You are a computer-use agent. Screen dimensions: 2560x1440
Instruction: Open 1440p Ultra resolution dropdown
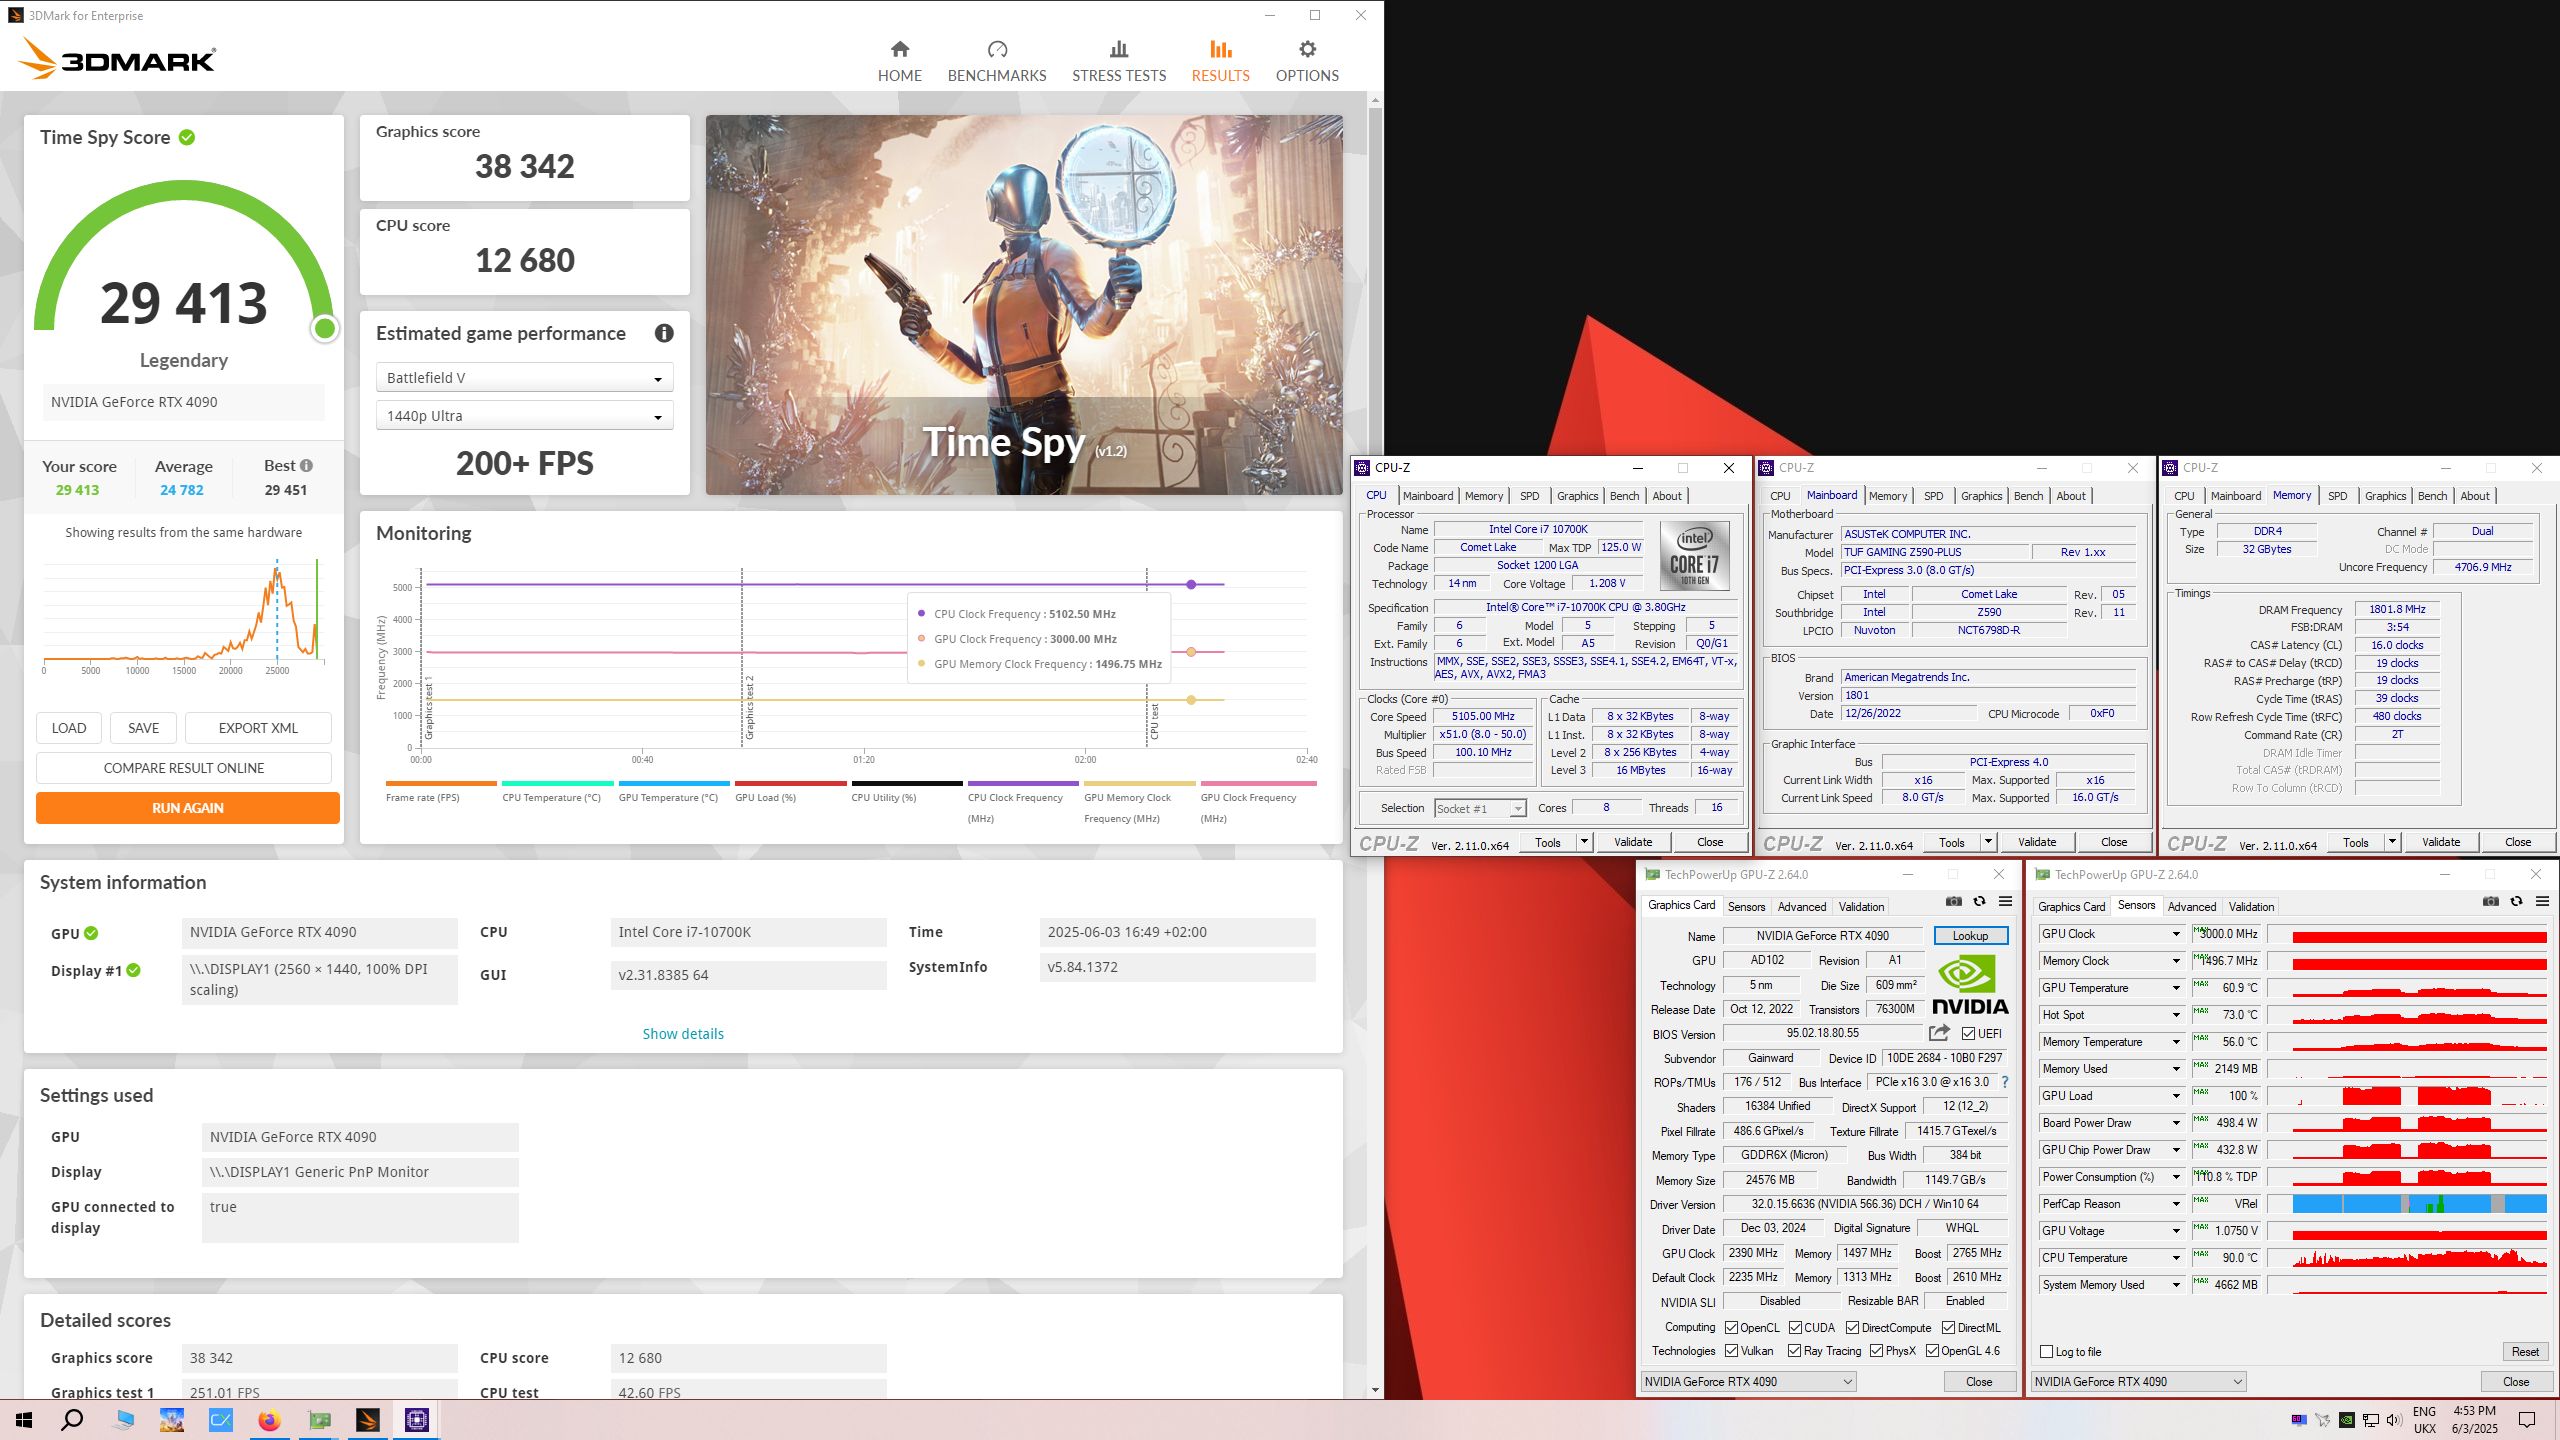point(524,416)
